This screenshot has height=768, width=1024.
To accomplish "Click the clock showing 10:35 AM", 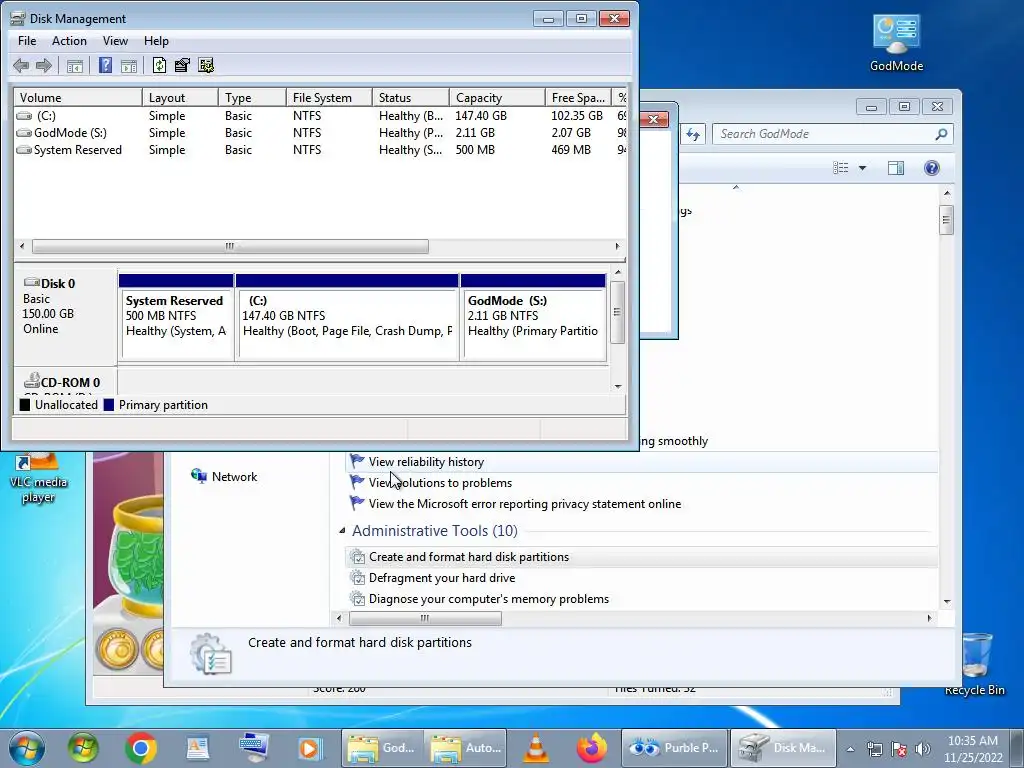I will tap(972, 741).
